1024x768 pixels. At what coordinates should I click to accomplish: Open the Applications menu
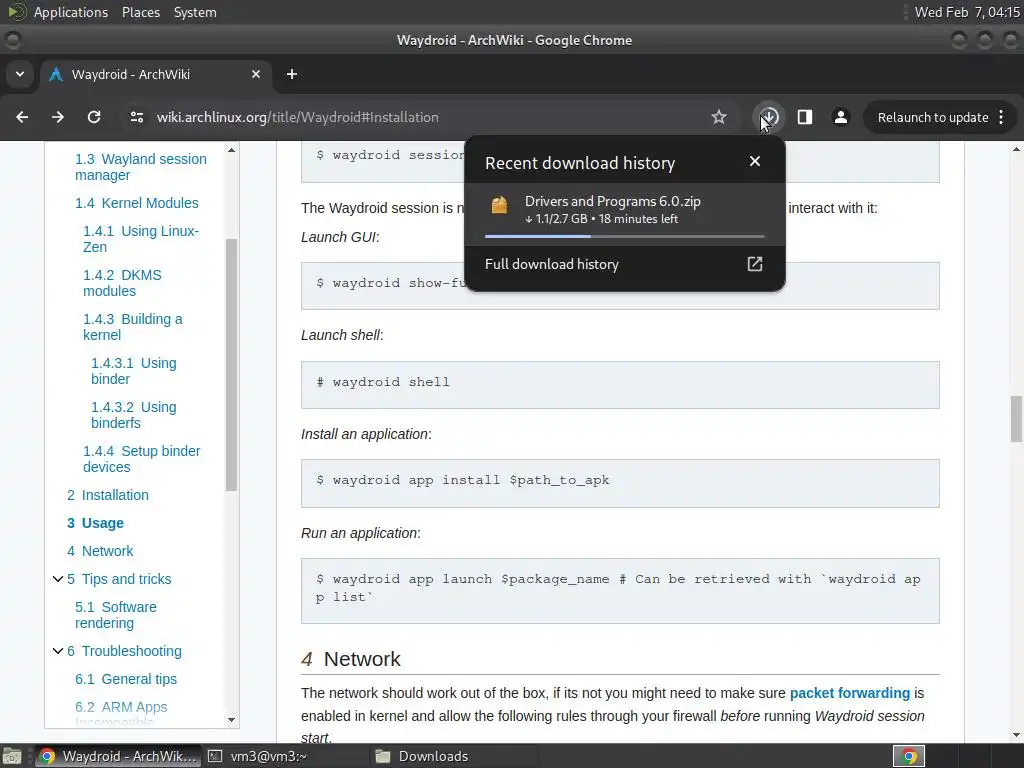[x=71, y=12]
